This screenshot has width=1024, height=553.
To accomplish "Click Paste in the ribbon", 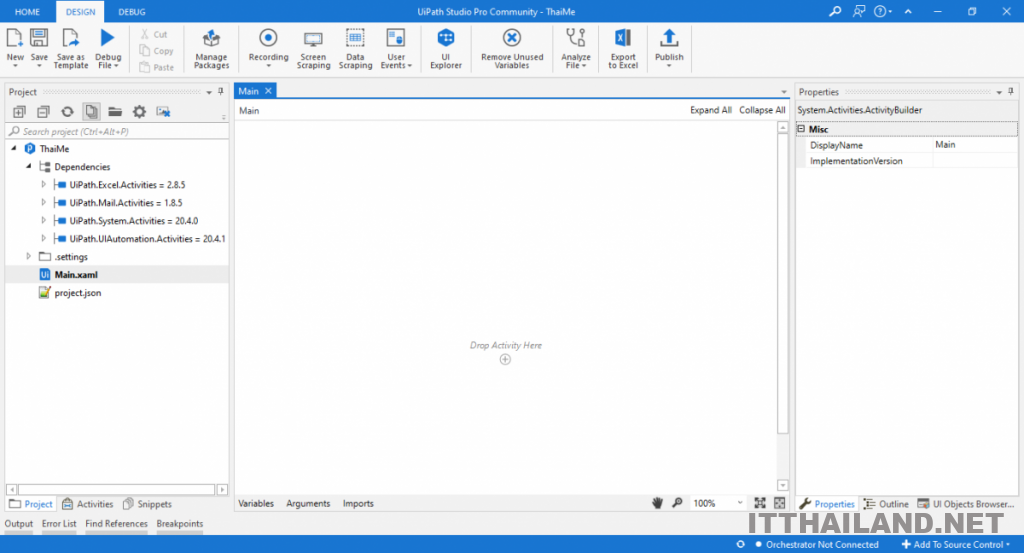I will (157, 67).
